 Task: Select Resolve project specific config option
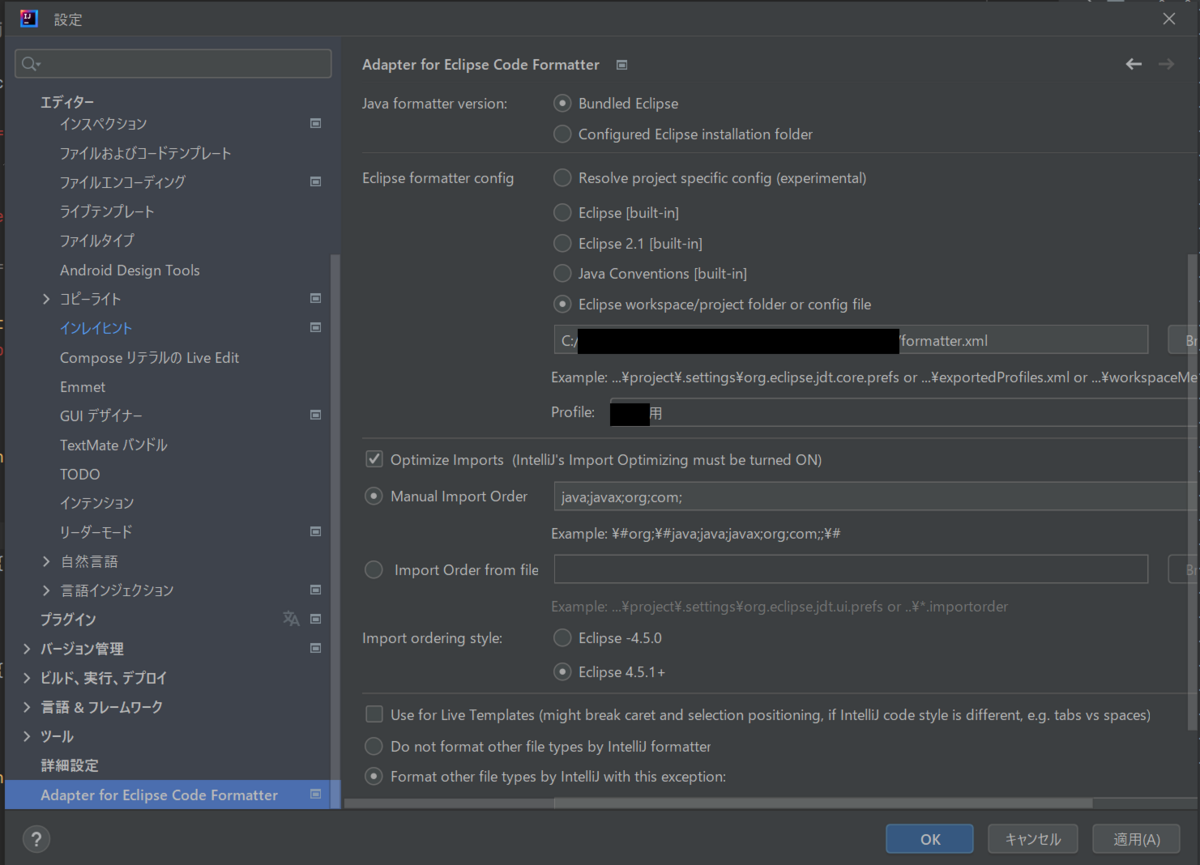[563, 178]
